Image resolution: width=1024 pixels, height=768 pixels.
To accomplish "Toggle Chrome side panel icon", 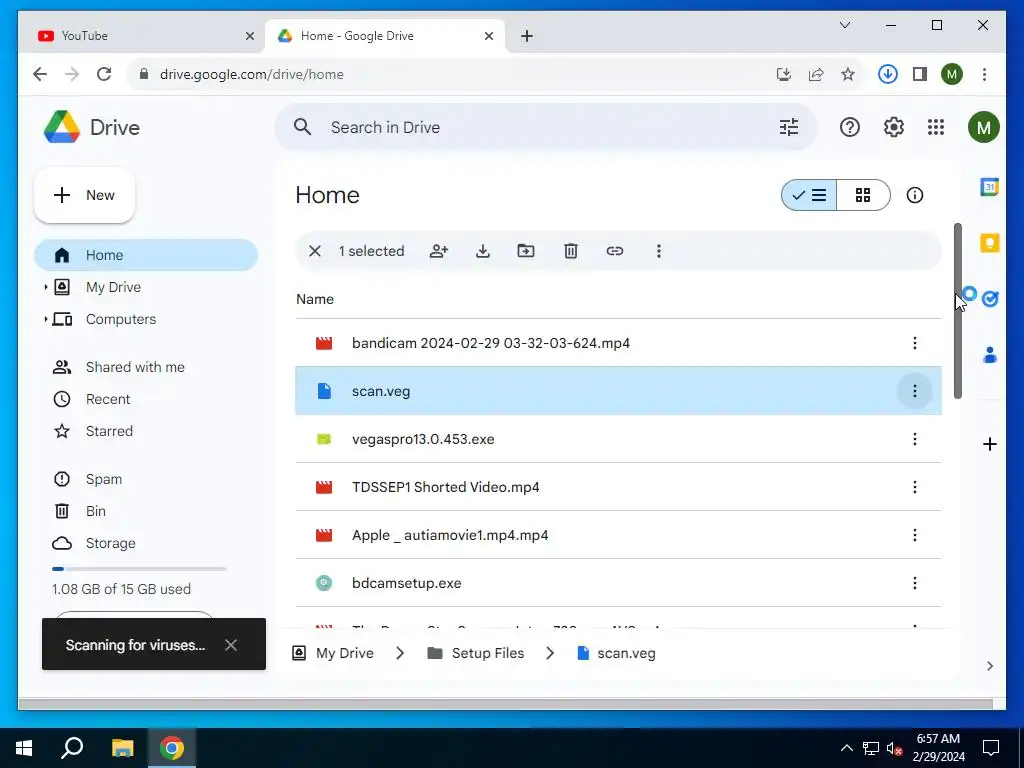I will [920, 74].
